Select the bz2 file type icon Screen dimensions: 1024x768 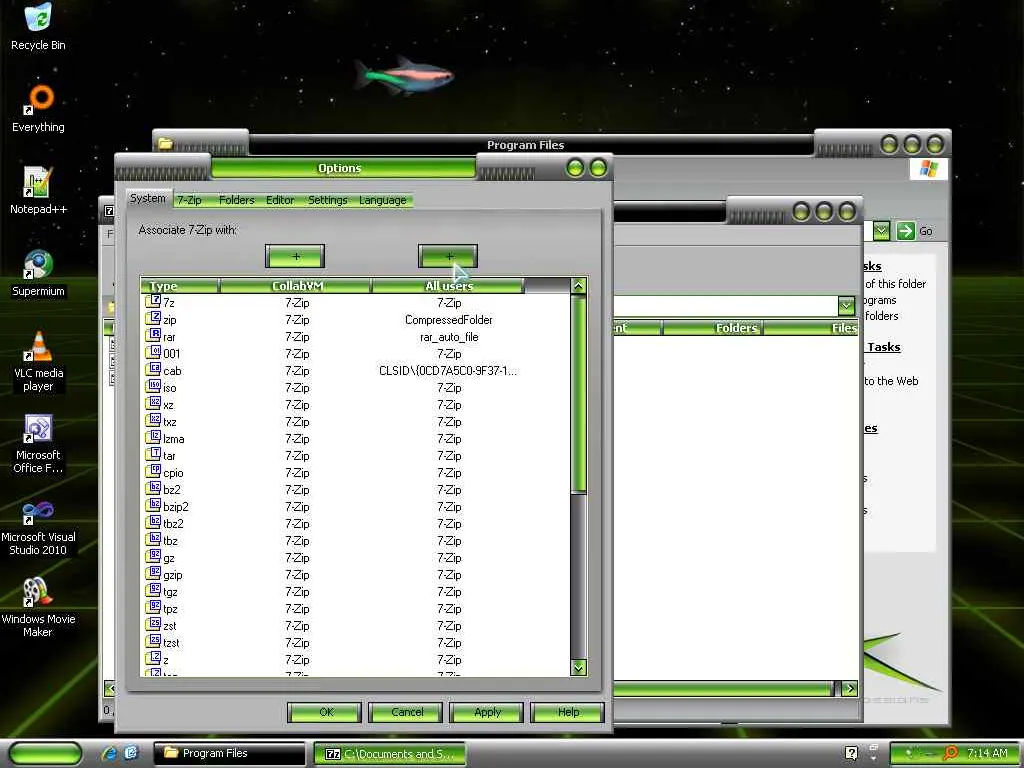point(153,488)
